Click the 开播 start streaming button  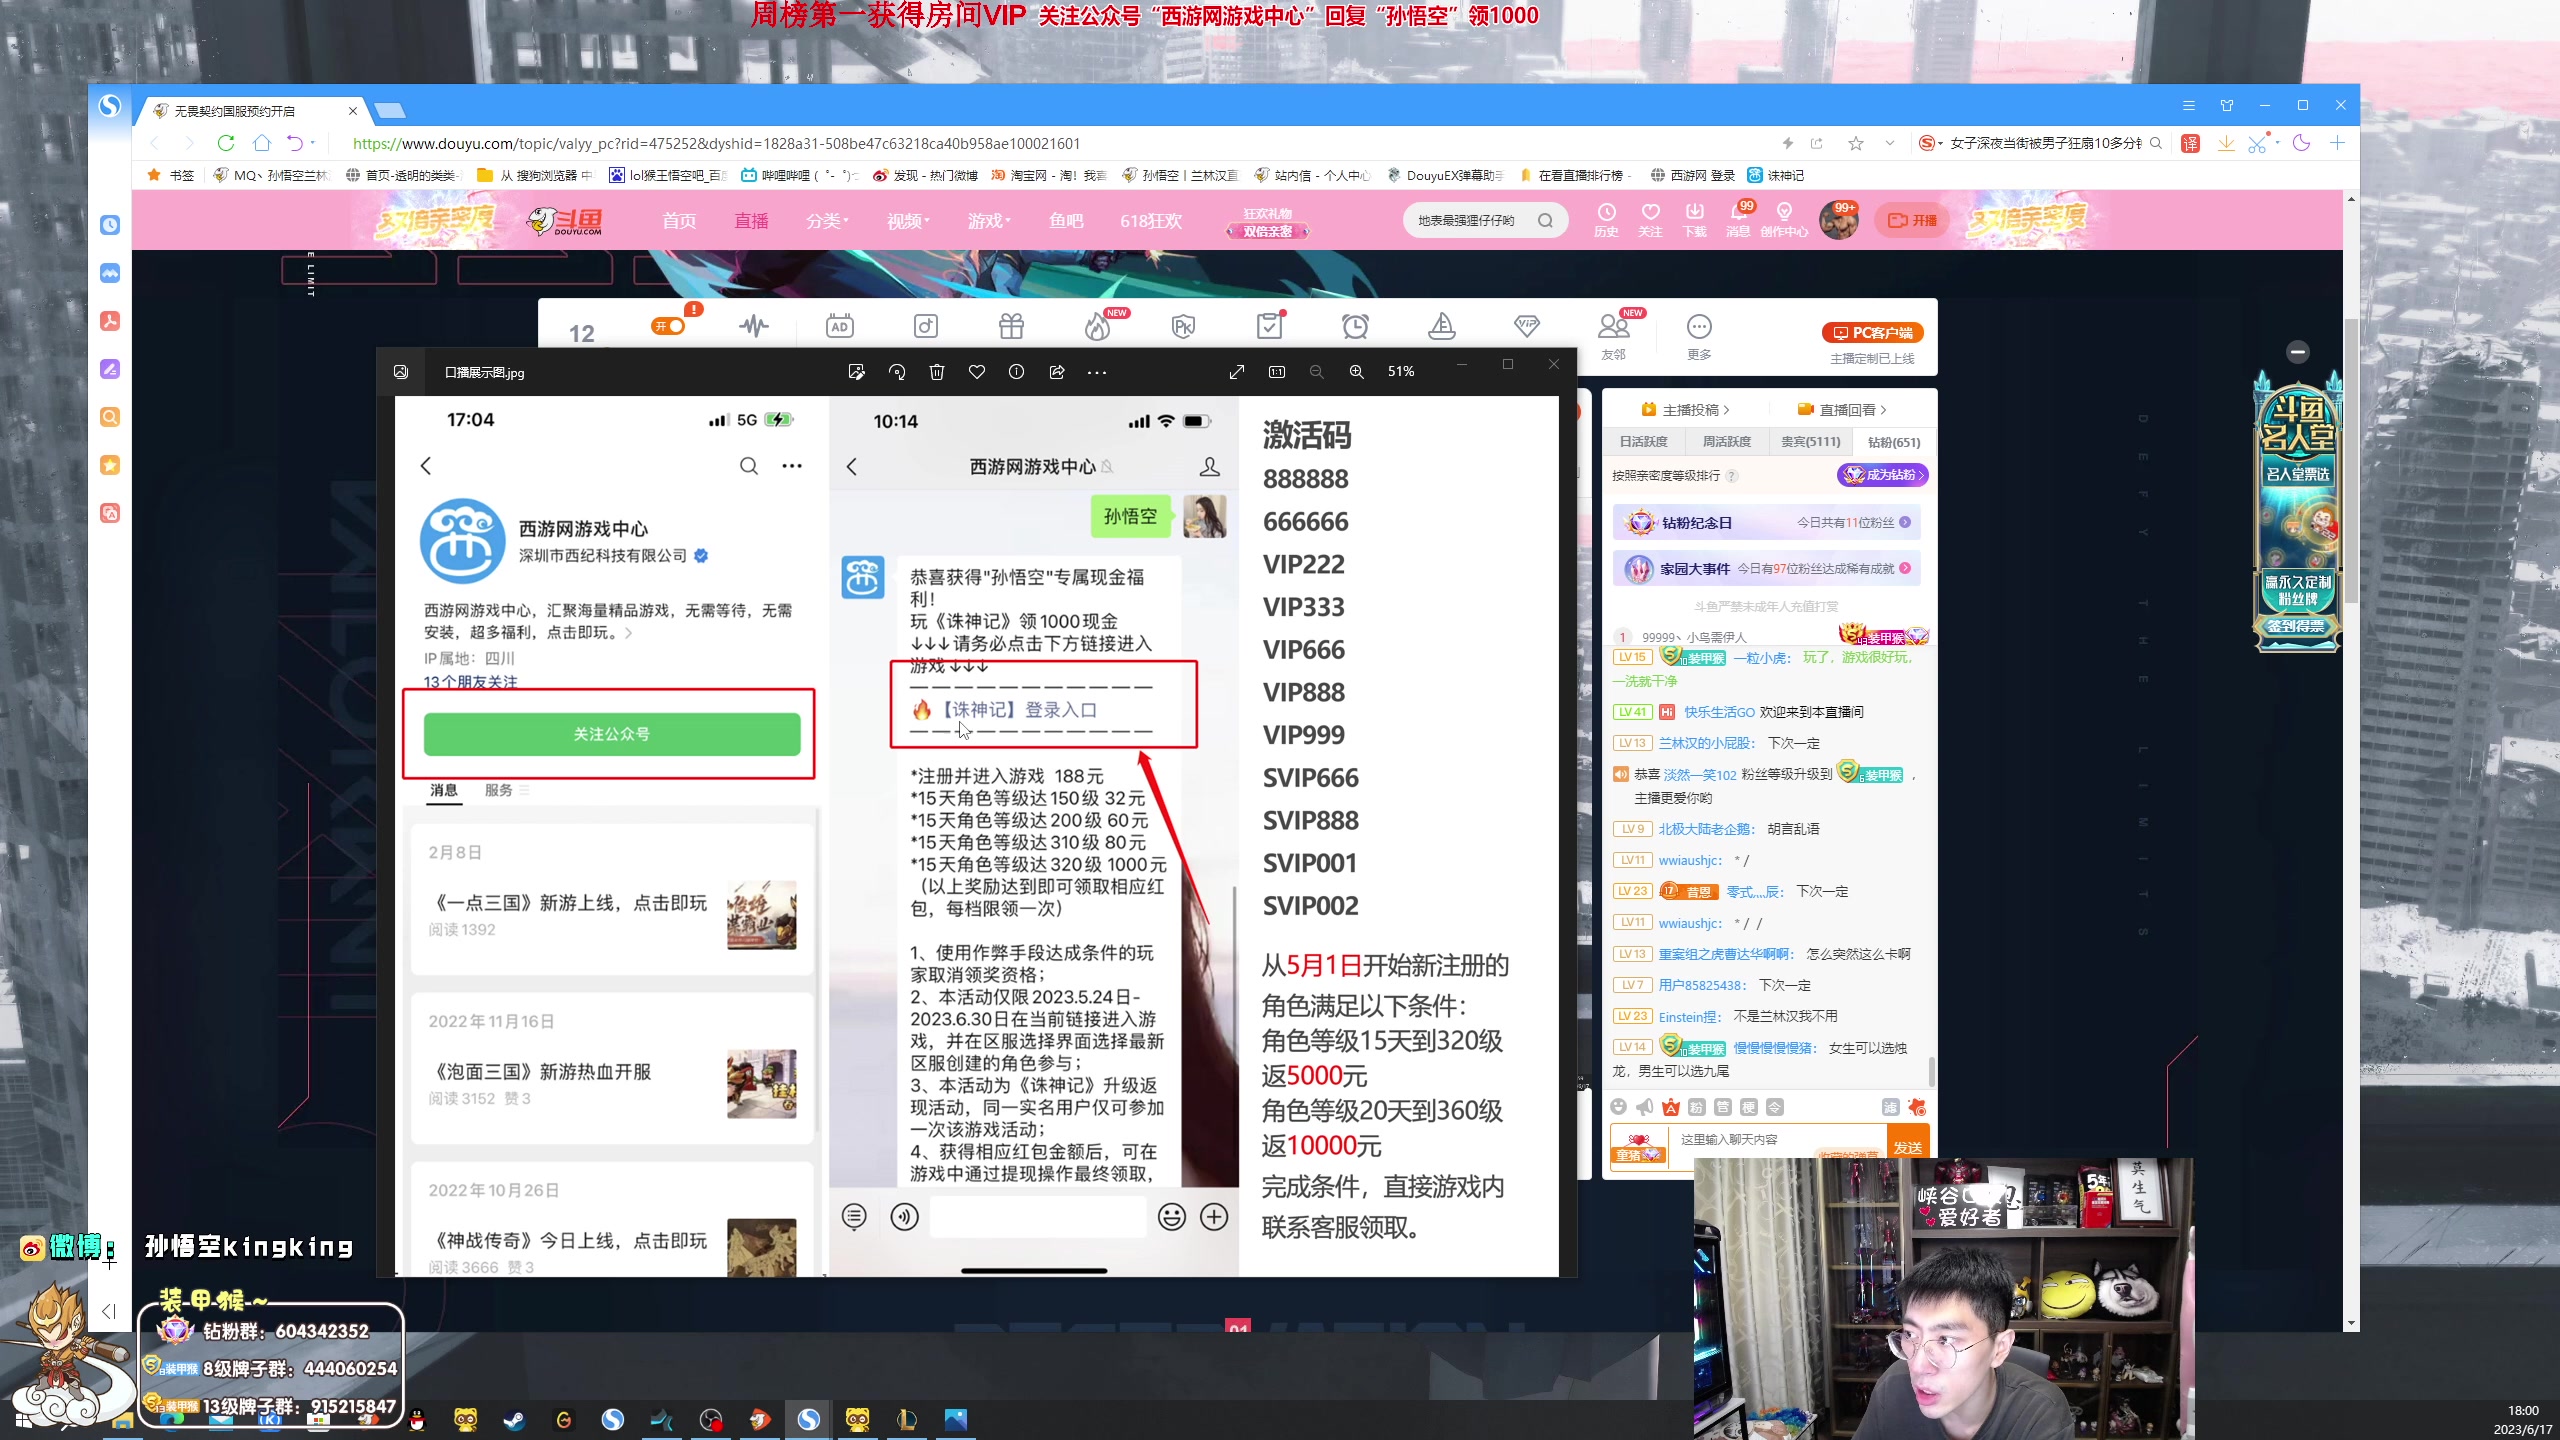(x=1912, y=221)
